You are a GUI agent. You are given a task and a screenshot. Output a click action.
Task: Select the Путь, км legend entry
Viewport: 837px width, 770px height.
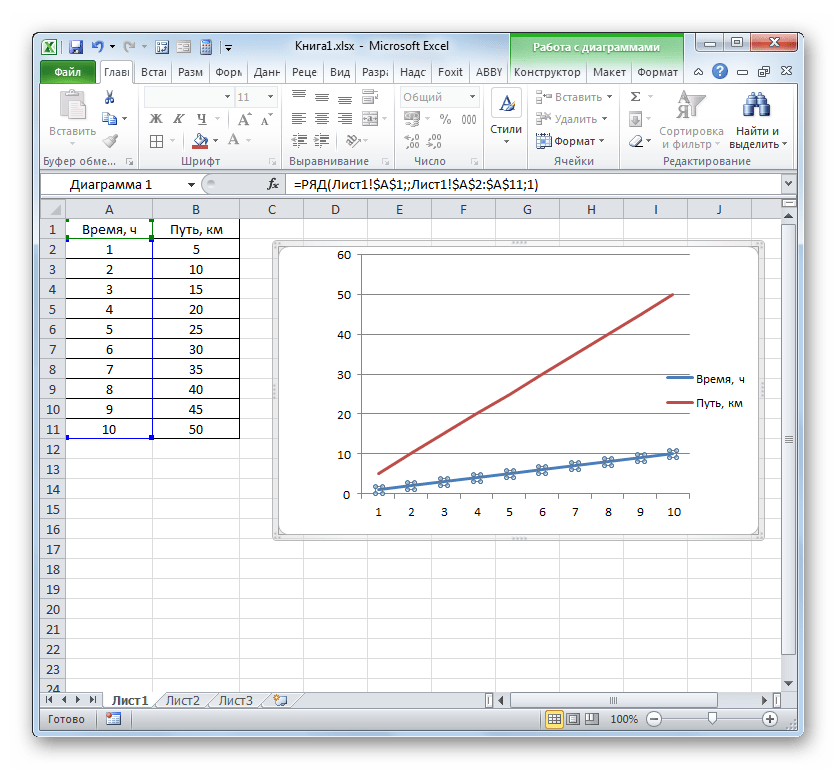[705, 403]
